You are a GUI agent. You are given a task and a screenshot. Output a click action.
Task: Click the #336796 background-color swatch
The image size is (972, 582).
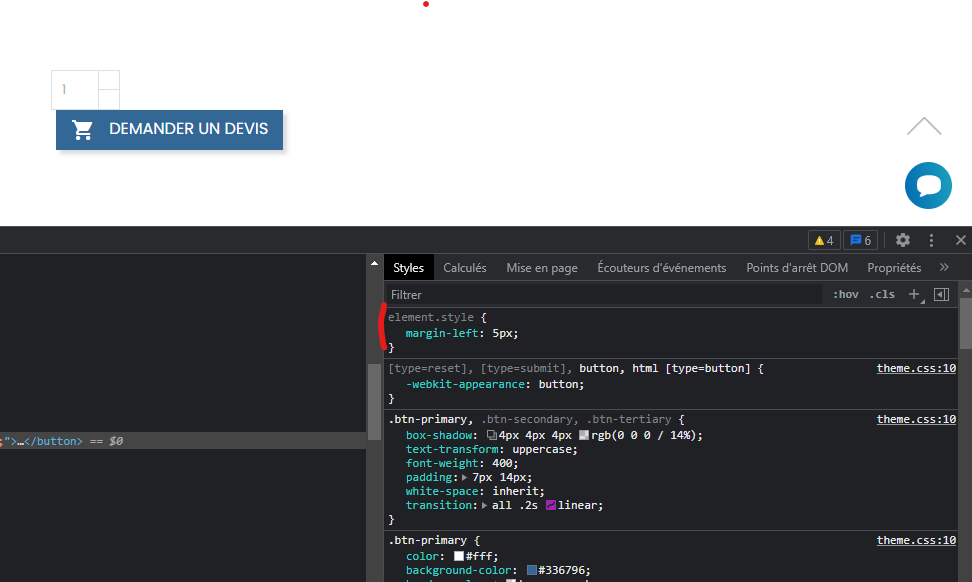[532, 570]
